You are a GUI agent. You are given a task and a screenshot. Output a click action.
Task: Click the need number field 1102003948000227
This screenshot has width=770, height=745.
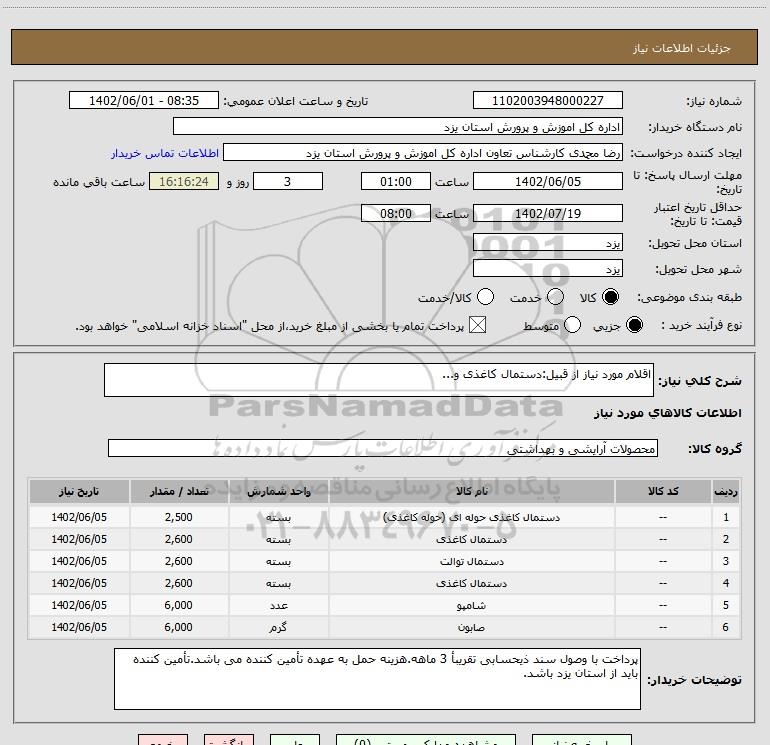pos(548,101)
